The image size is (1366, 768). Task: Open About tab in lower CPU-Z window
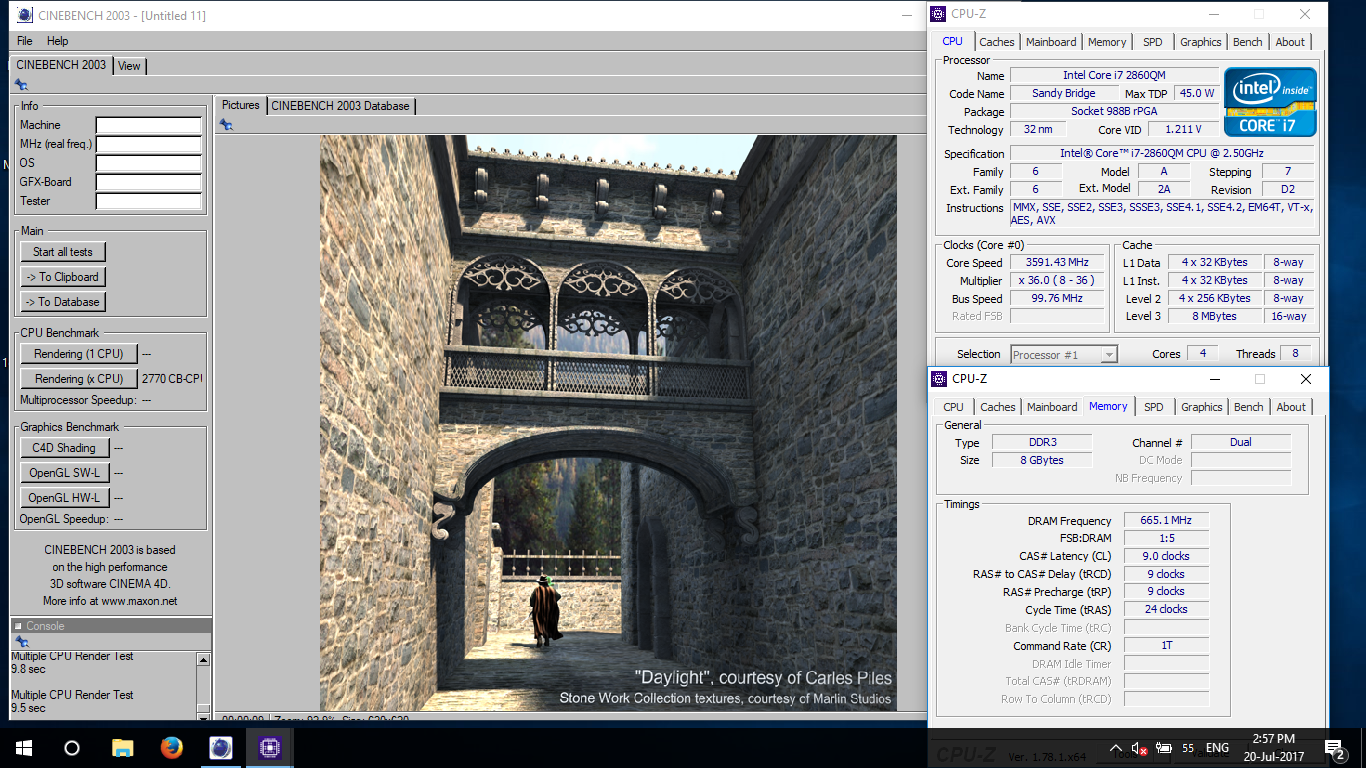pos(1291,407)
